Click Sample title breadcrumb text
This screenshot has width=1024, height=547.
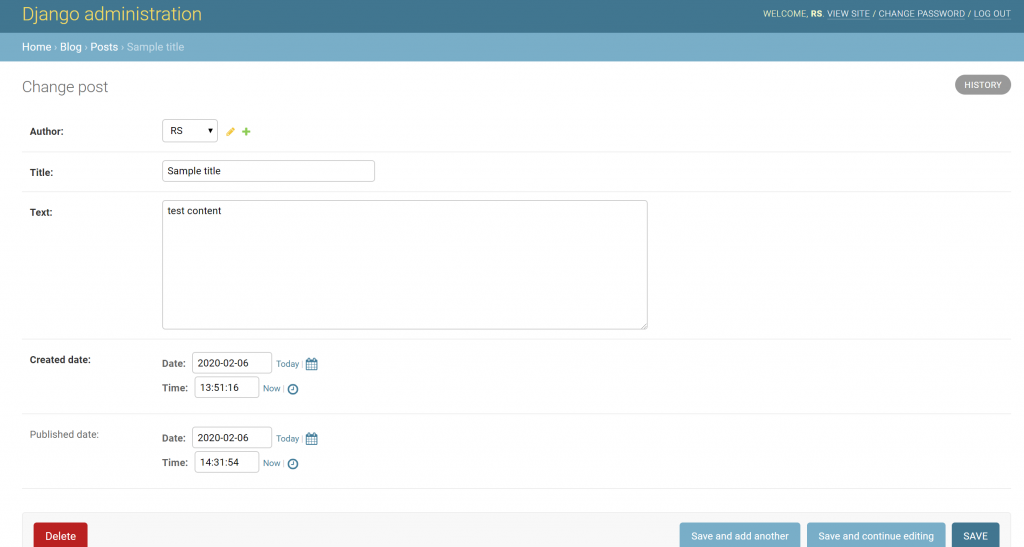point(155,47)
